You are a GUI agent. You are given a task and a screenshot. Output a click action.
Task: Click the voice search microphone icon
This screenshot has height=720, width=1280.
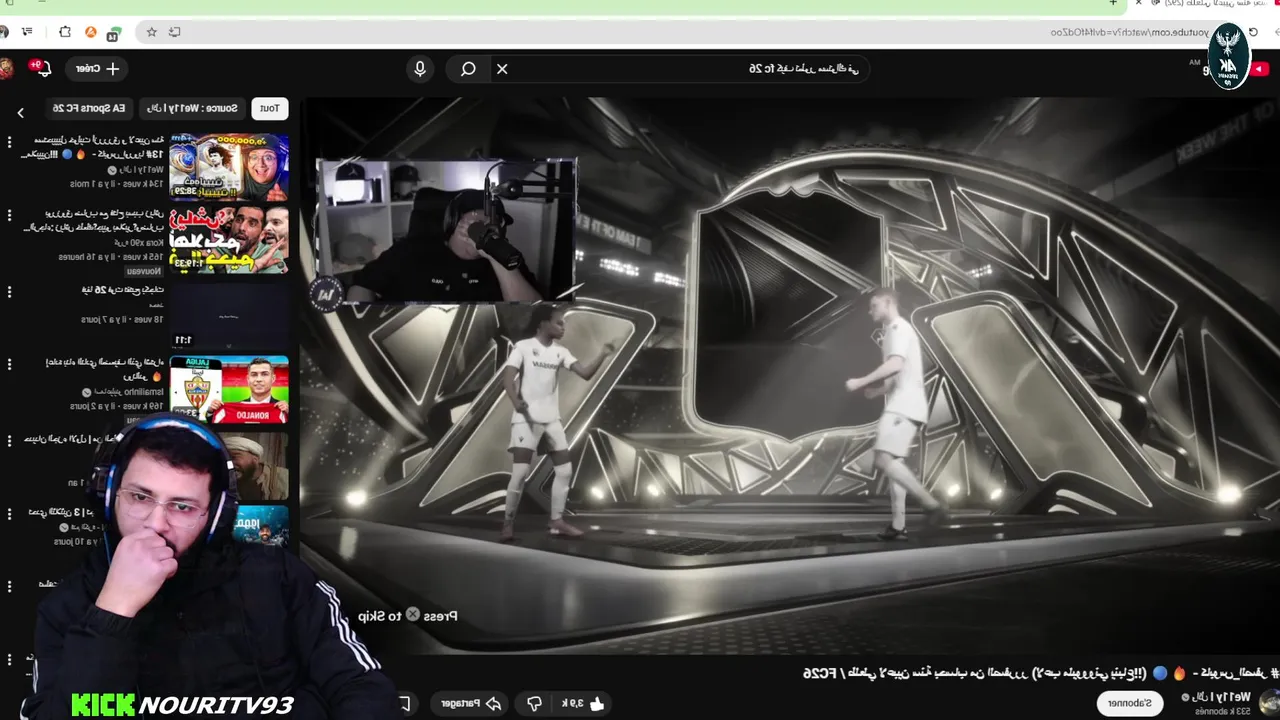(420, 69)
